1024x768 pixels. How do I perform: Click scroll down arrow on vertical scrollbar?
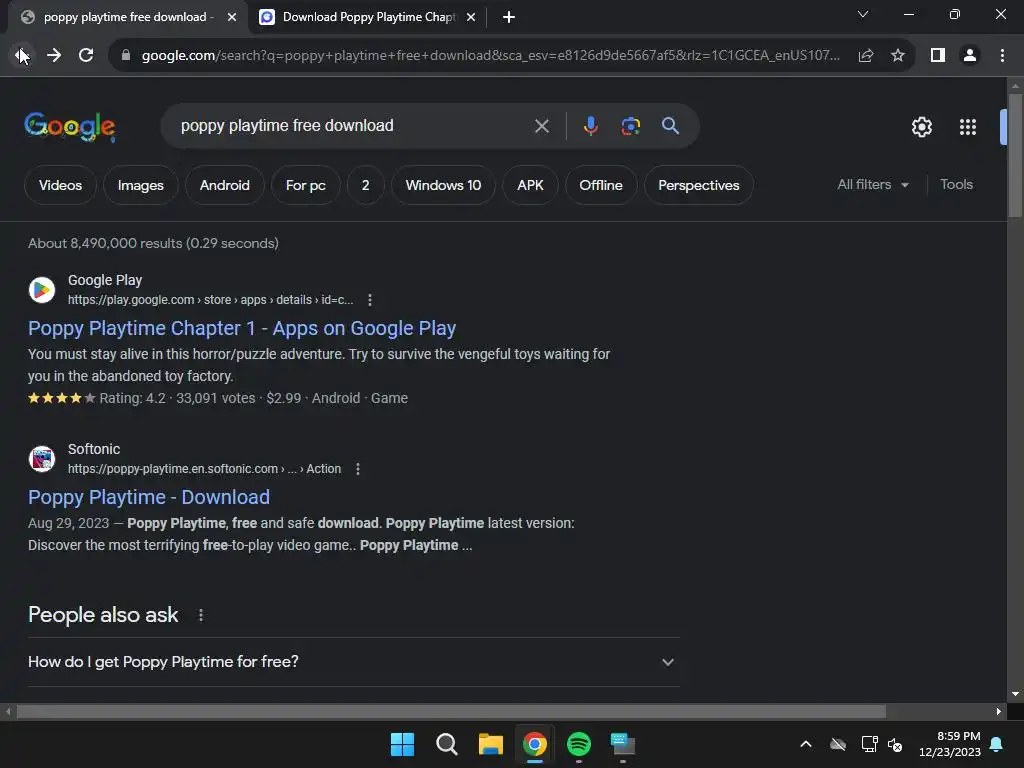(1015, 694)
